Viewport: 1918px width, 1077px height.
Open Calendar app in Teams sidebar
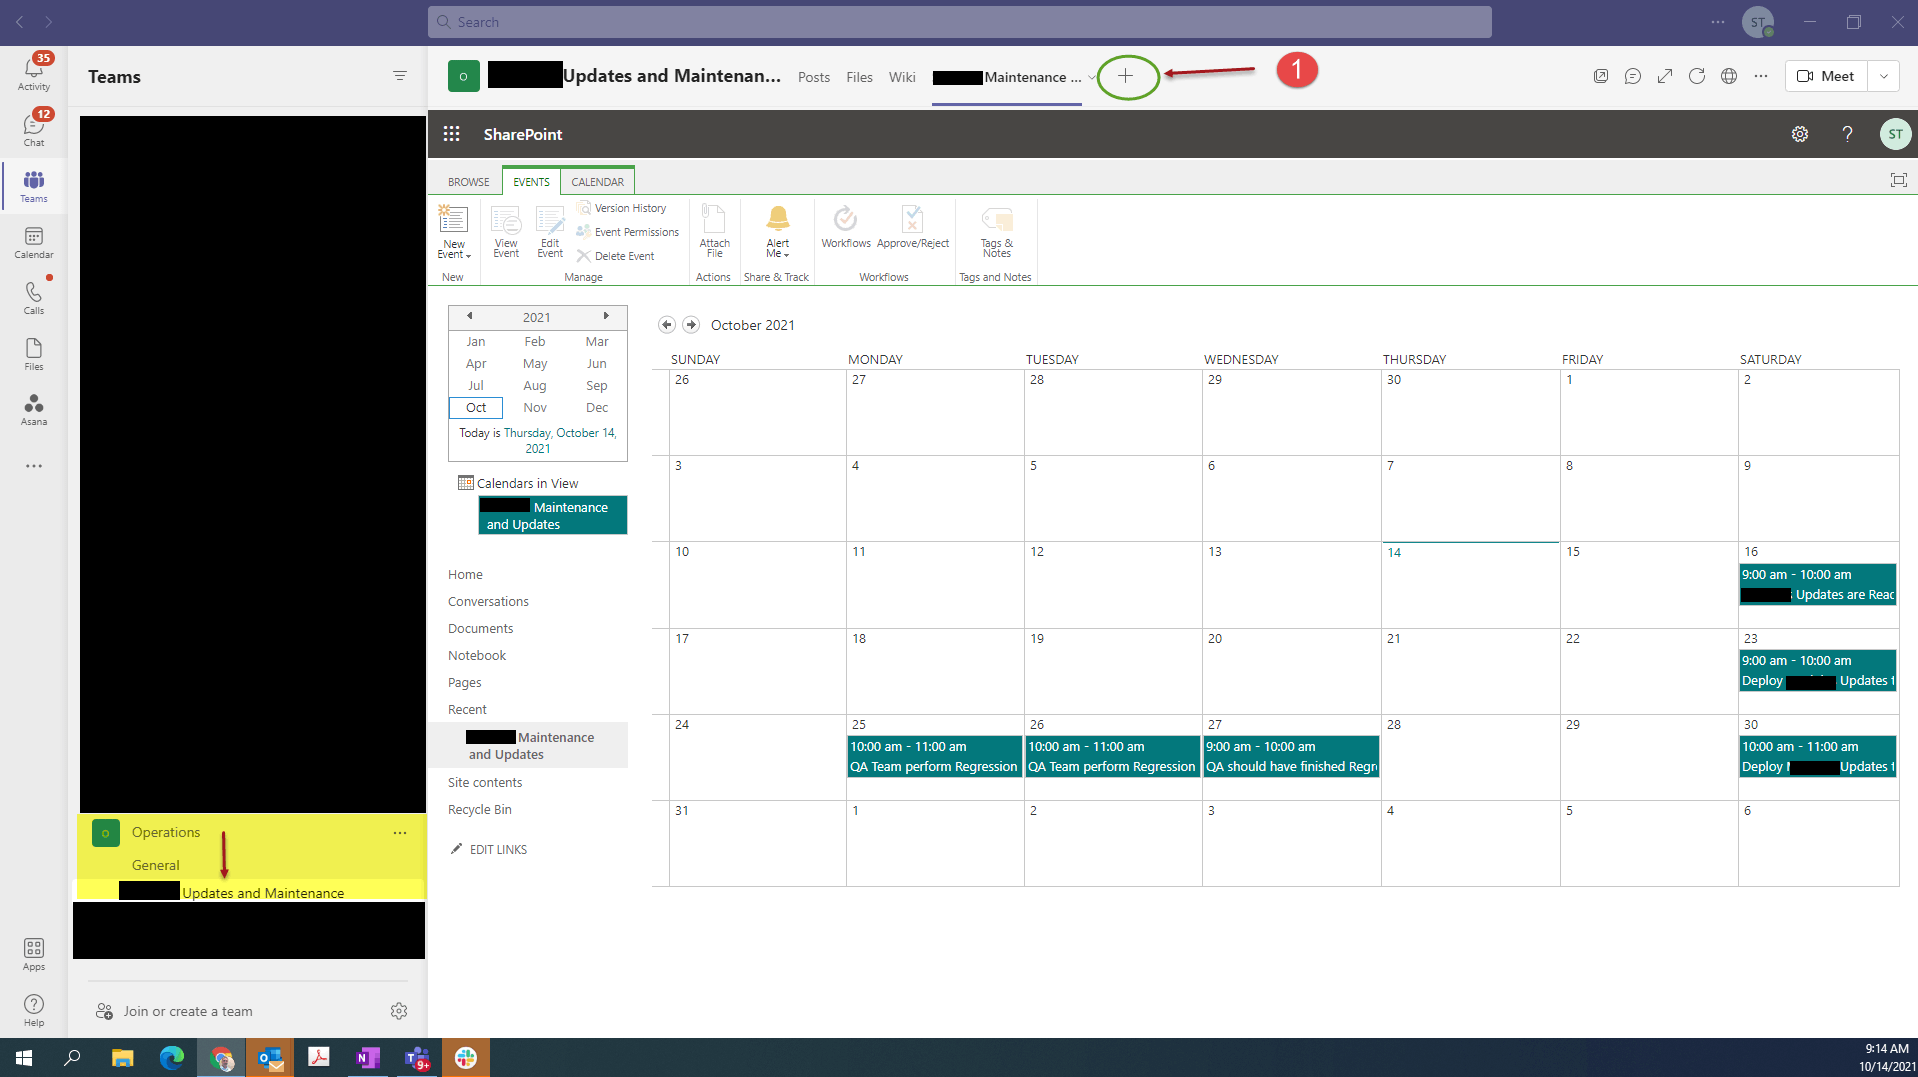click(x=34, y=242)
